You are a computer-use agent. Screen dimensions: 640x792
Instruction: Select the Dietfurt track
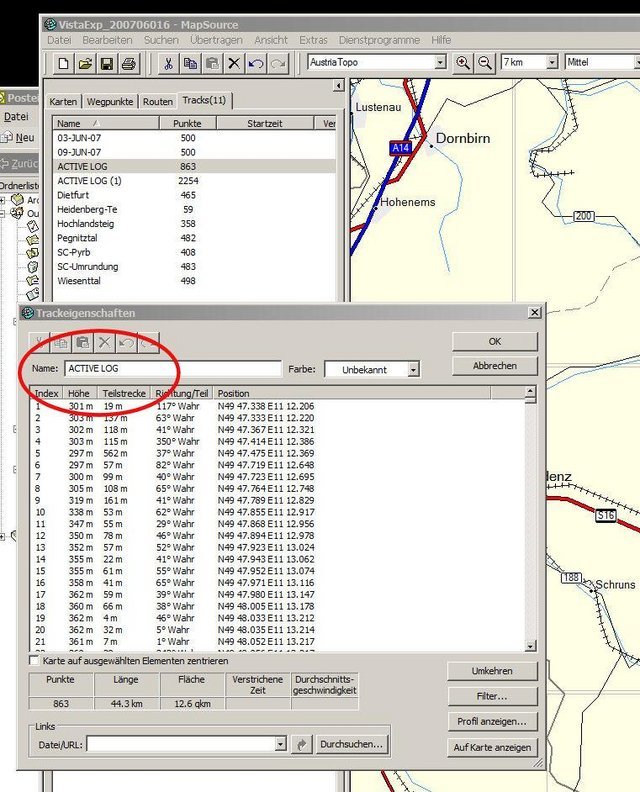194,195
